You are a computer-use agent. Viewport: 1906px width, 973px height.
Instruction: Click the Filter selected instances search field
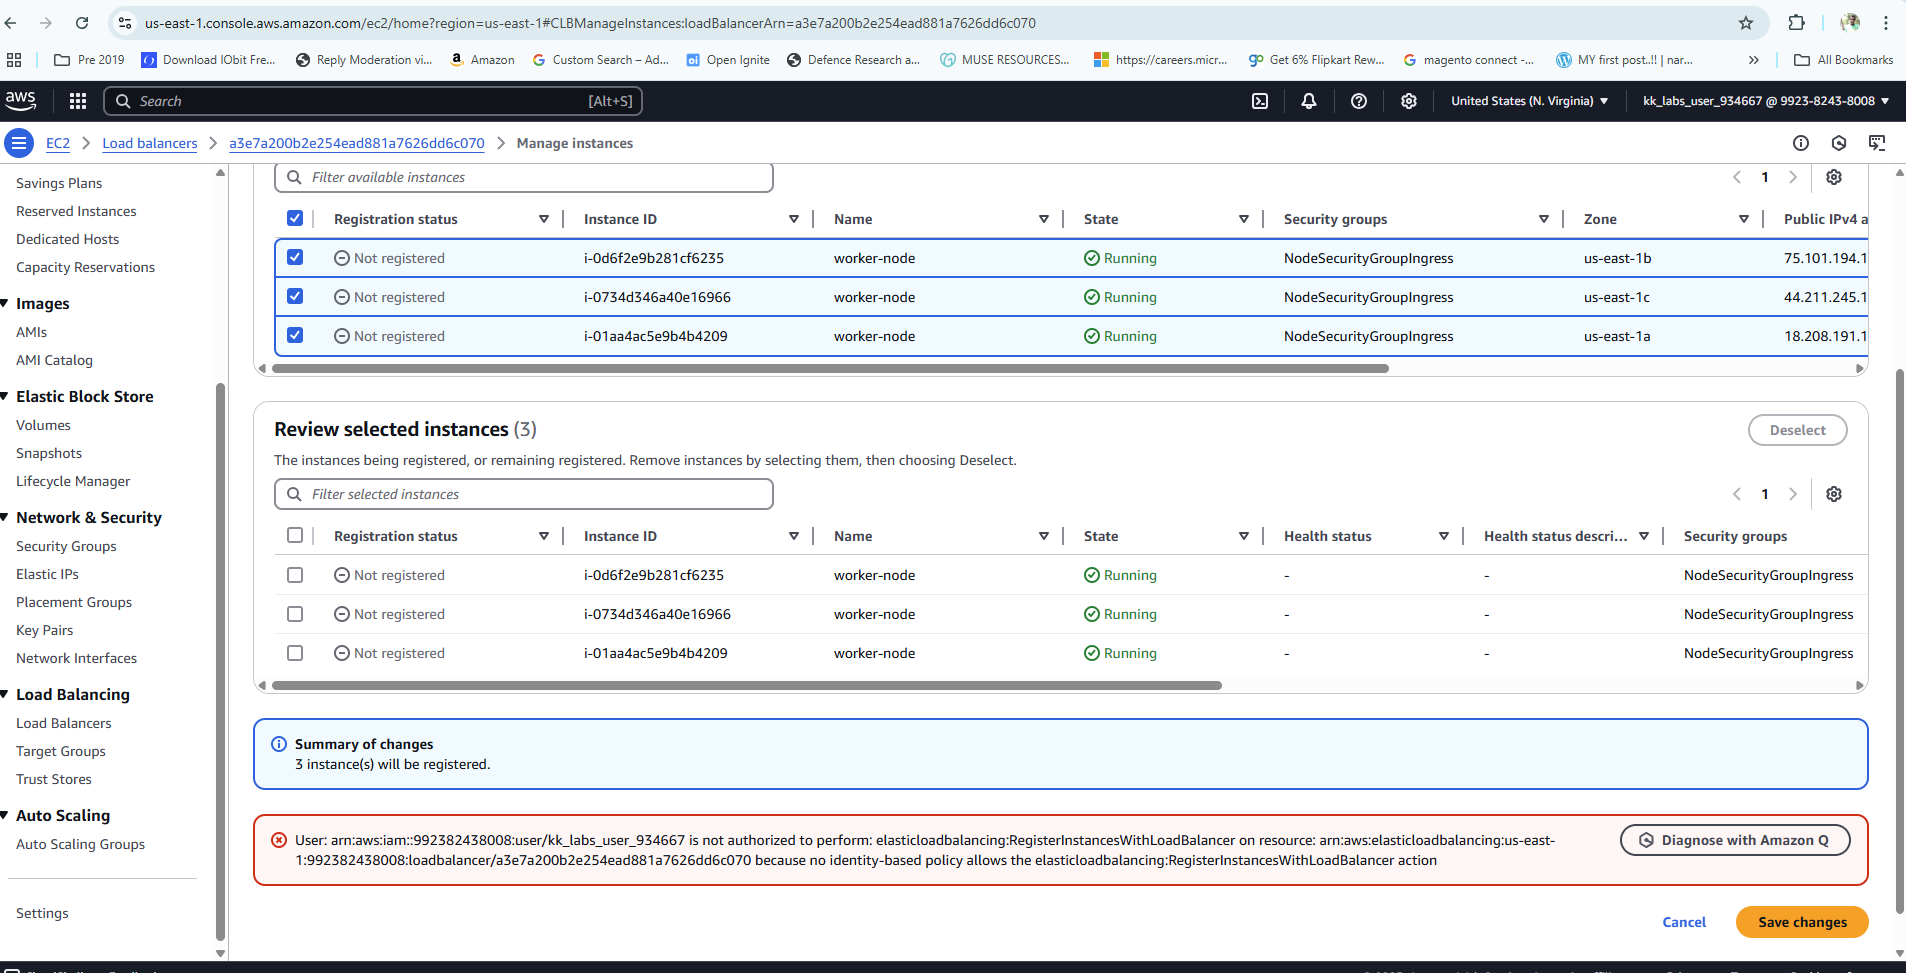(524, 494)
